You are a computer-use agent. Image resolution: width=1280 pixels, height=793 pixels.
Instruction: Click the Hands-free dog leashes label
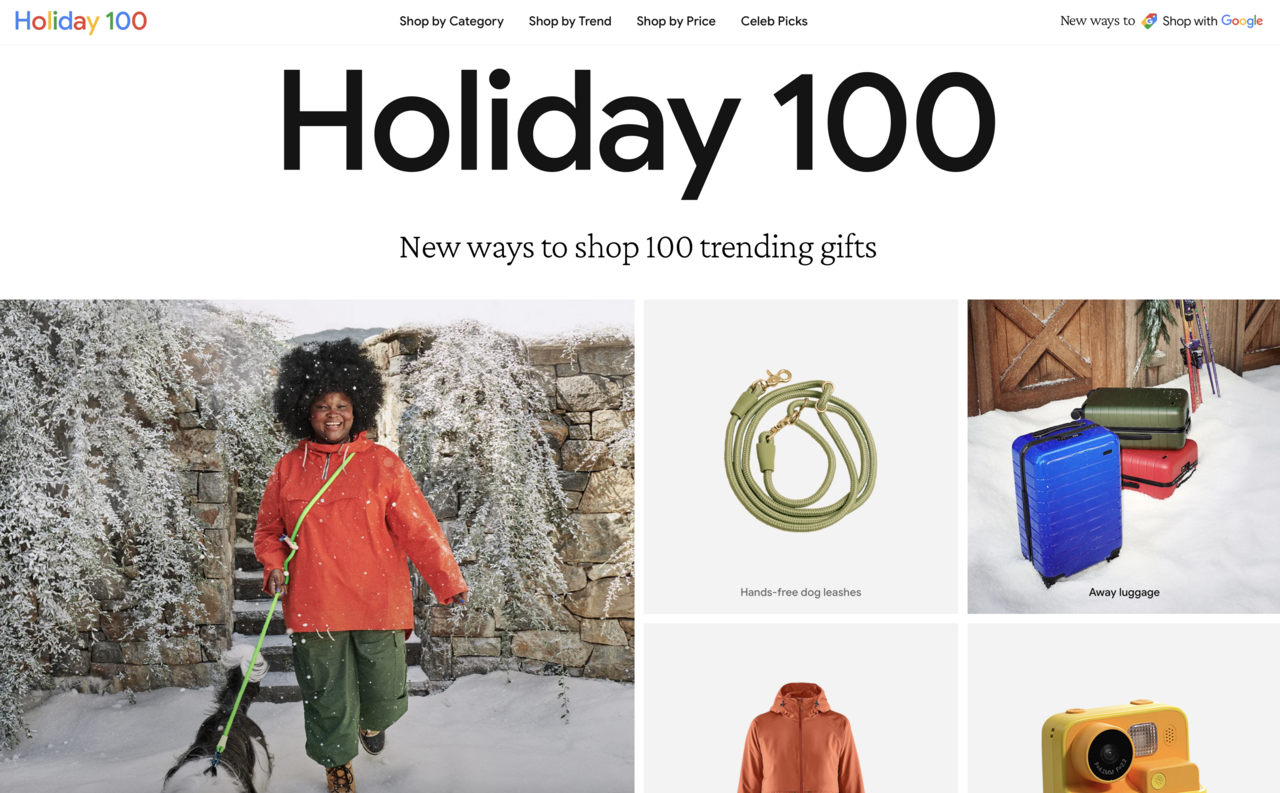pos(801,592)
